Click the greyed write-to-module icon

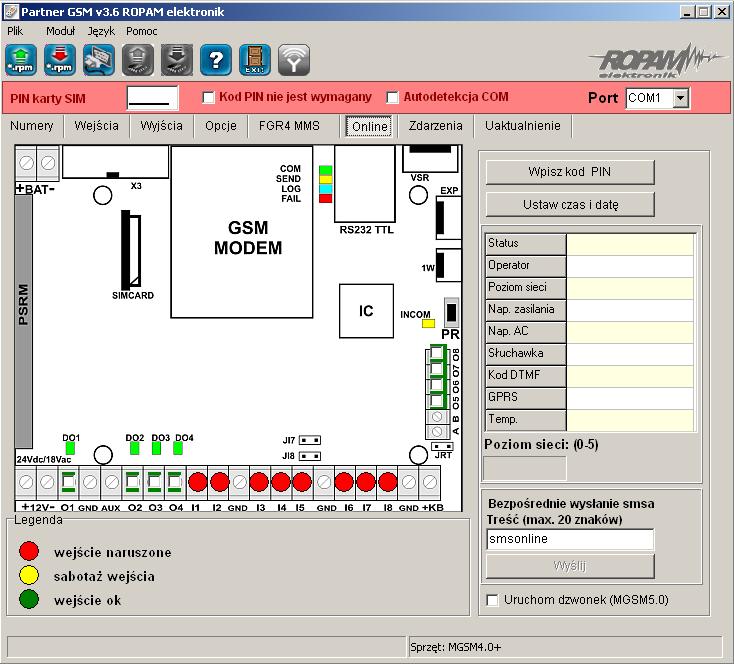(x=177, y=60)
